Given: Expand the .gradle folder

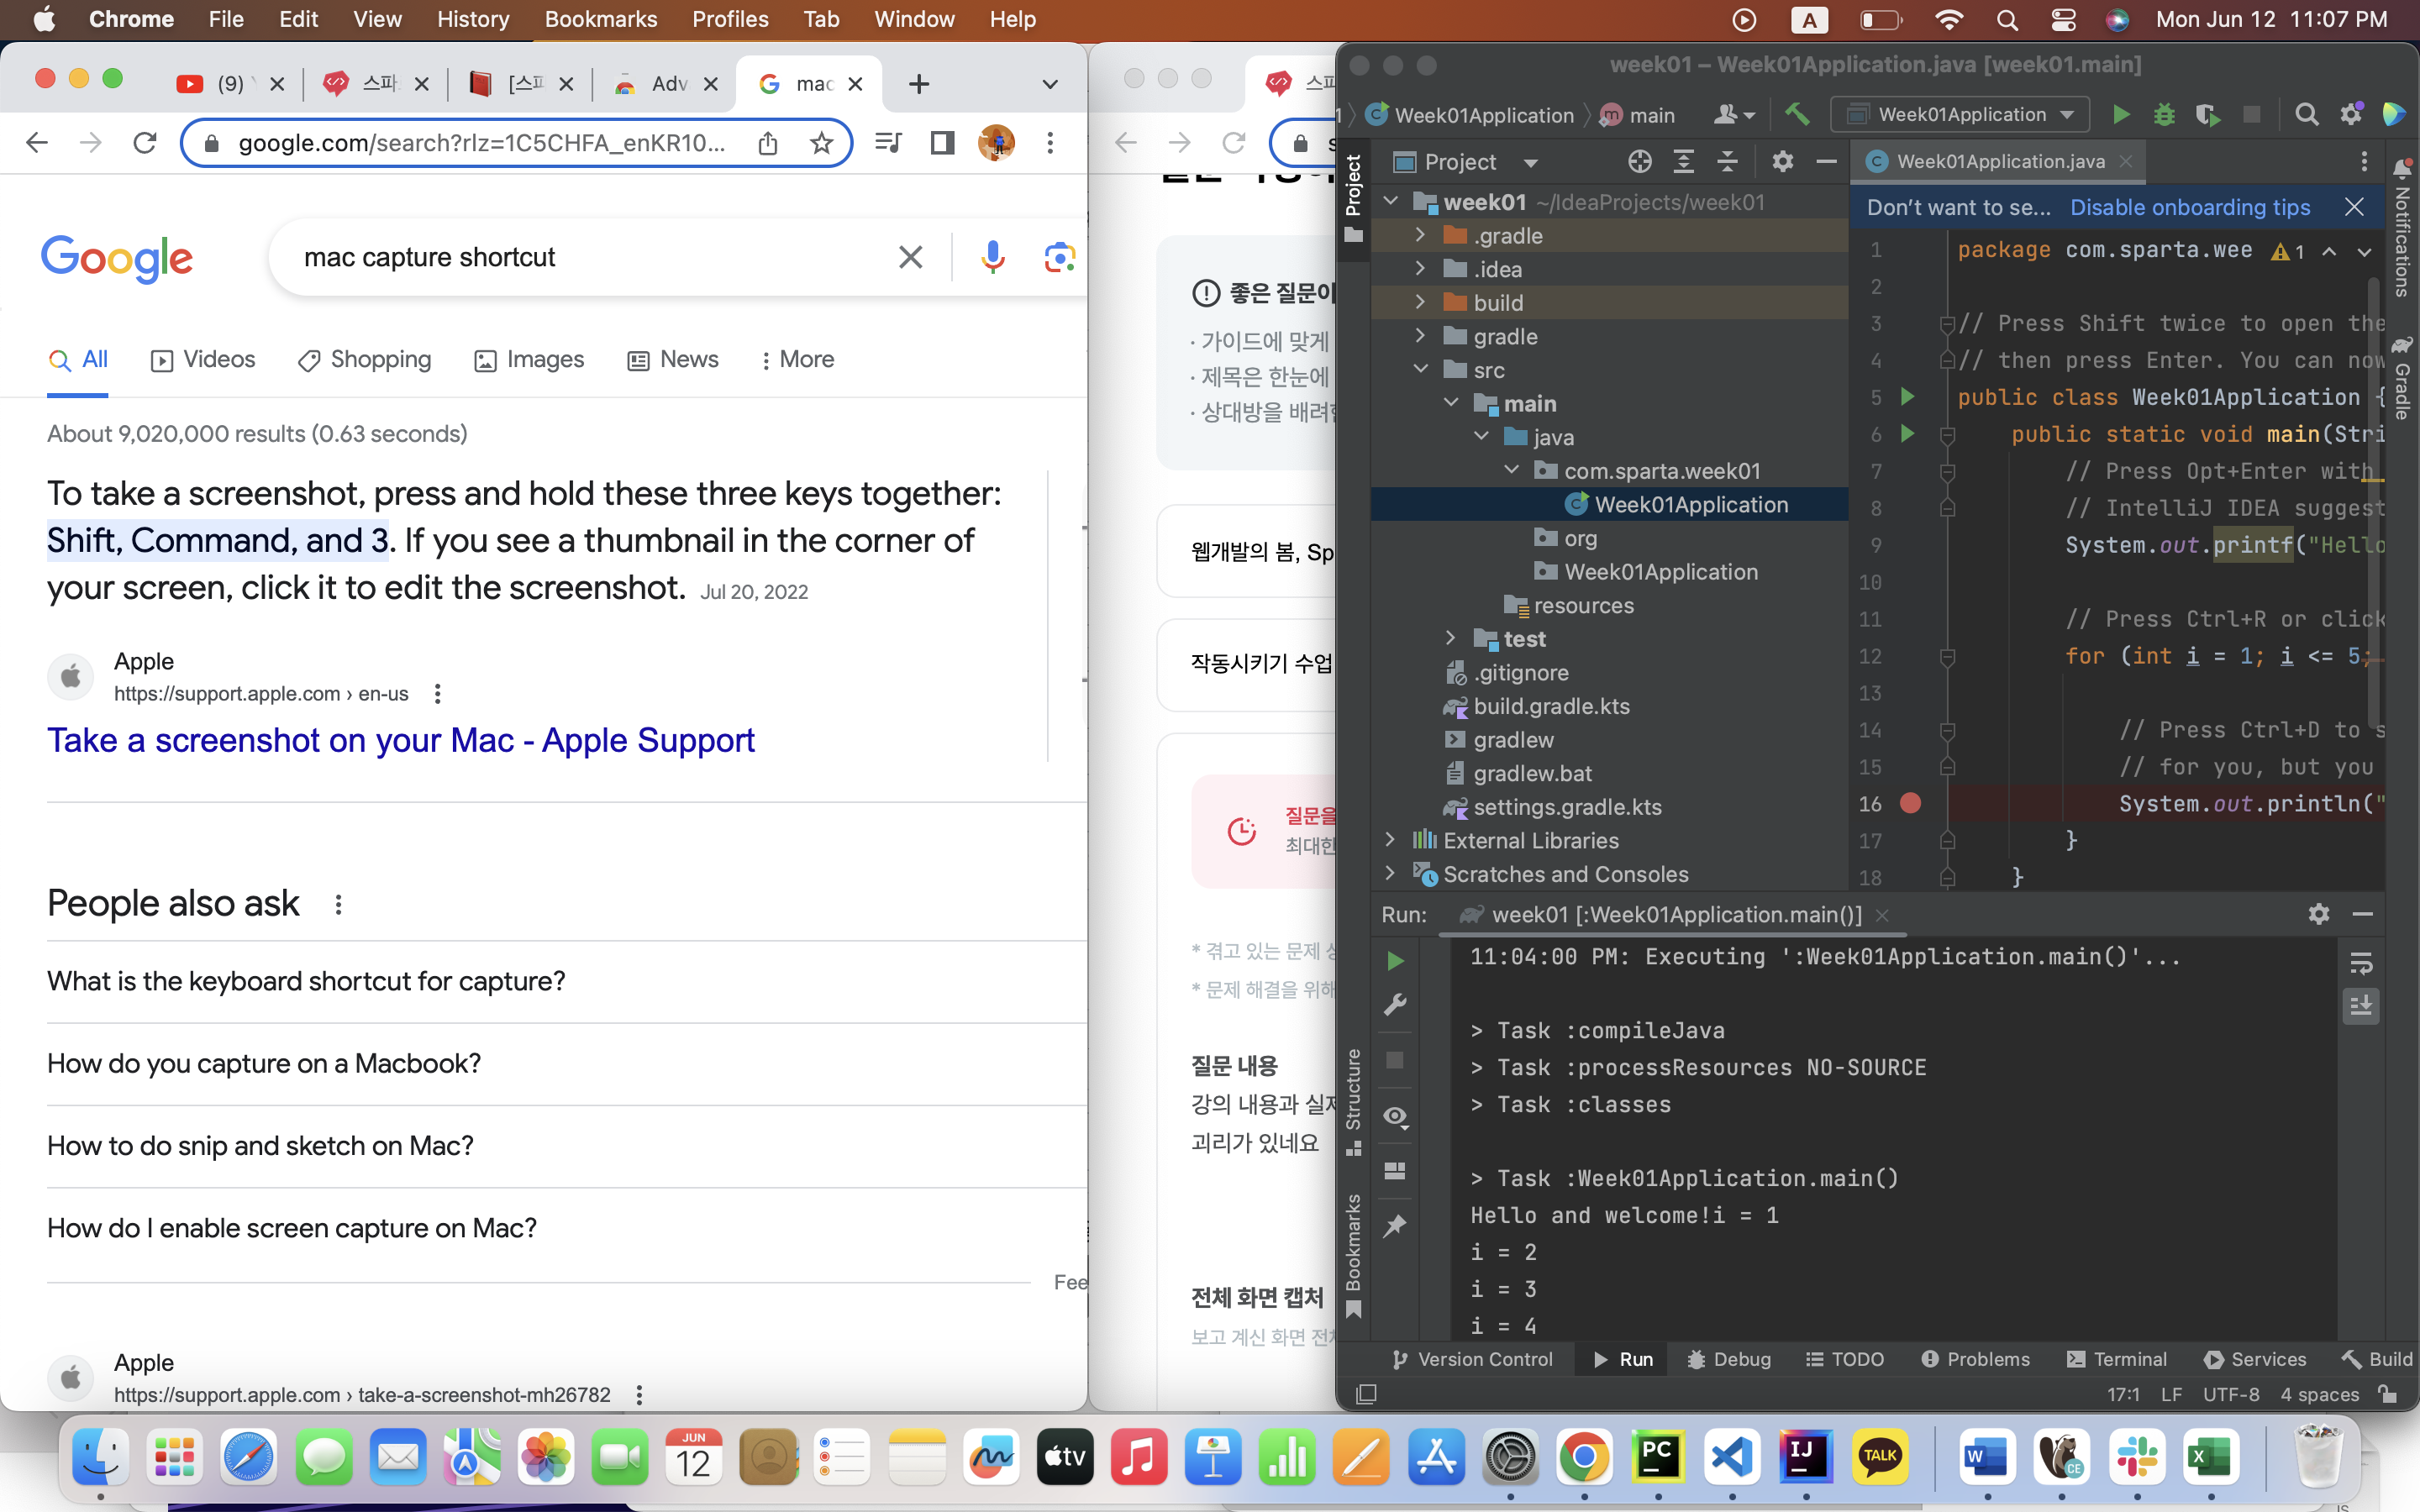Looking at the screenshot, I should pyautogui.click(x=1420, y=235).
